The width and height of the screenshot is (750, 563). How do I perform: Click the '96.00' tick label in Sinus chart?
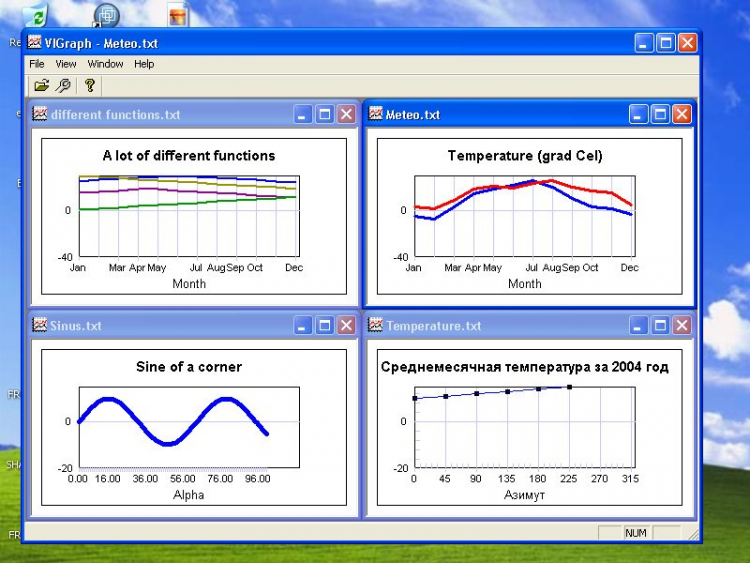tap(258, 479)
